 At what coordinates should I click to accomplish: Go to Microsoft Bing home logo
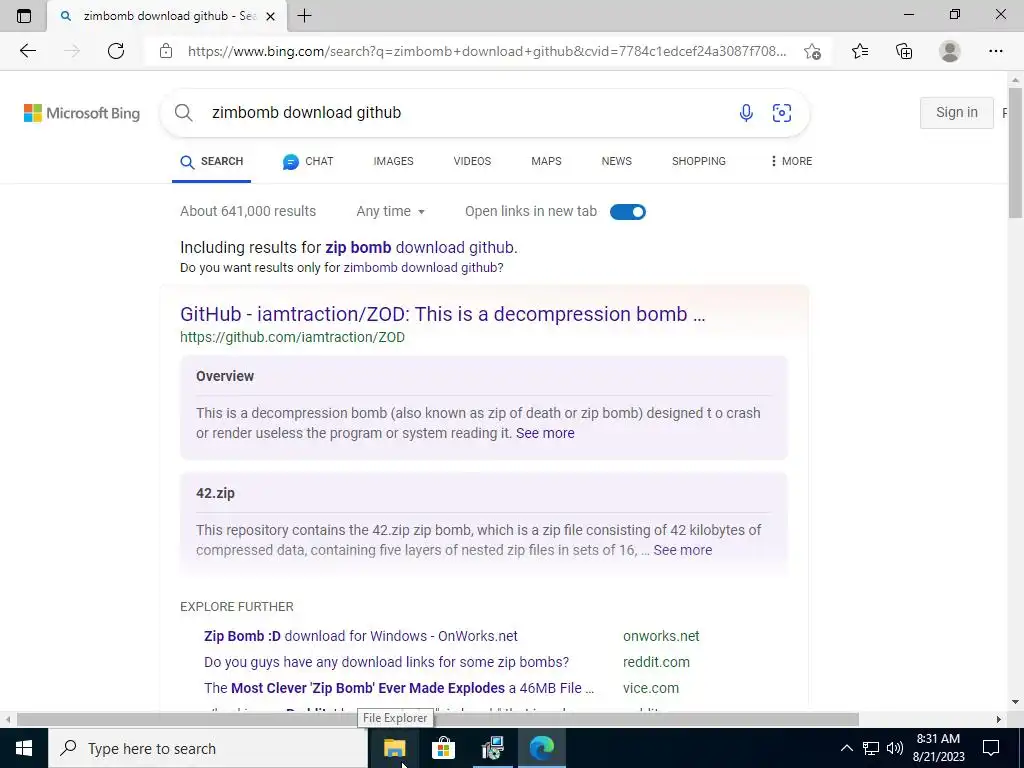(x=82, y=113)
